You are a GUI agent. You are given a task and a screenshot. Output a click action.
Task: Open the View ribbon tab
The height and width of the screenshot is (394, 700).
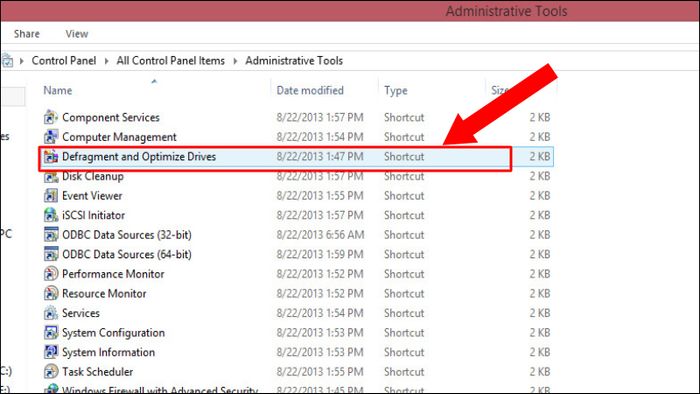pos(77,34)
